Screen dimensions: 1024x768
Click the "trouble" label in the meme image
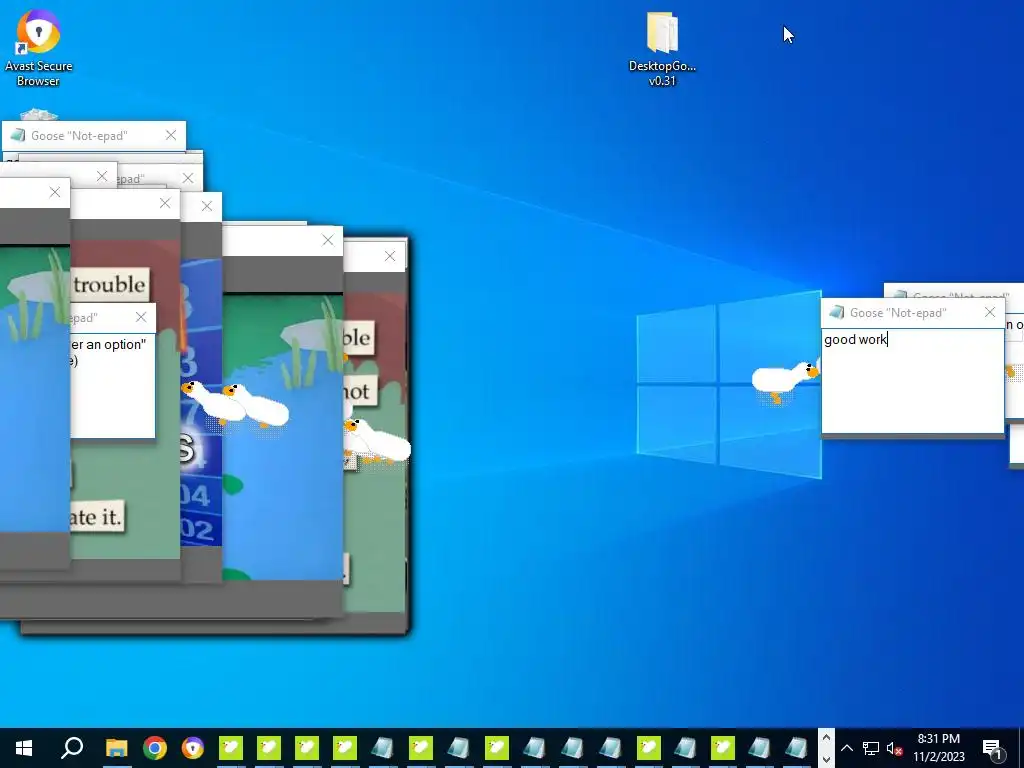(x=110, y=285)
